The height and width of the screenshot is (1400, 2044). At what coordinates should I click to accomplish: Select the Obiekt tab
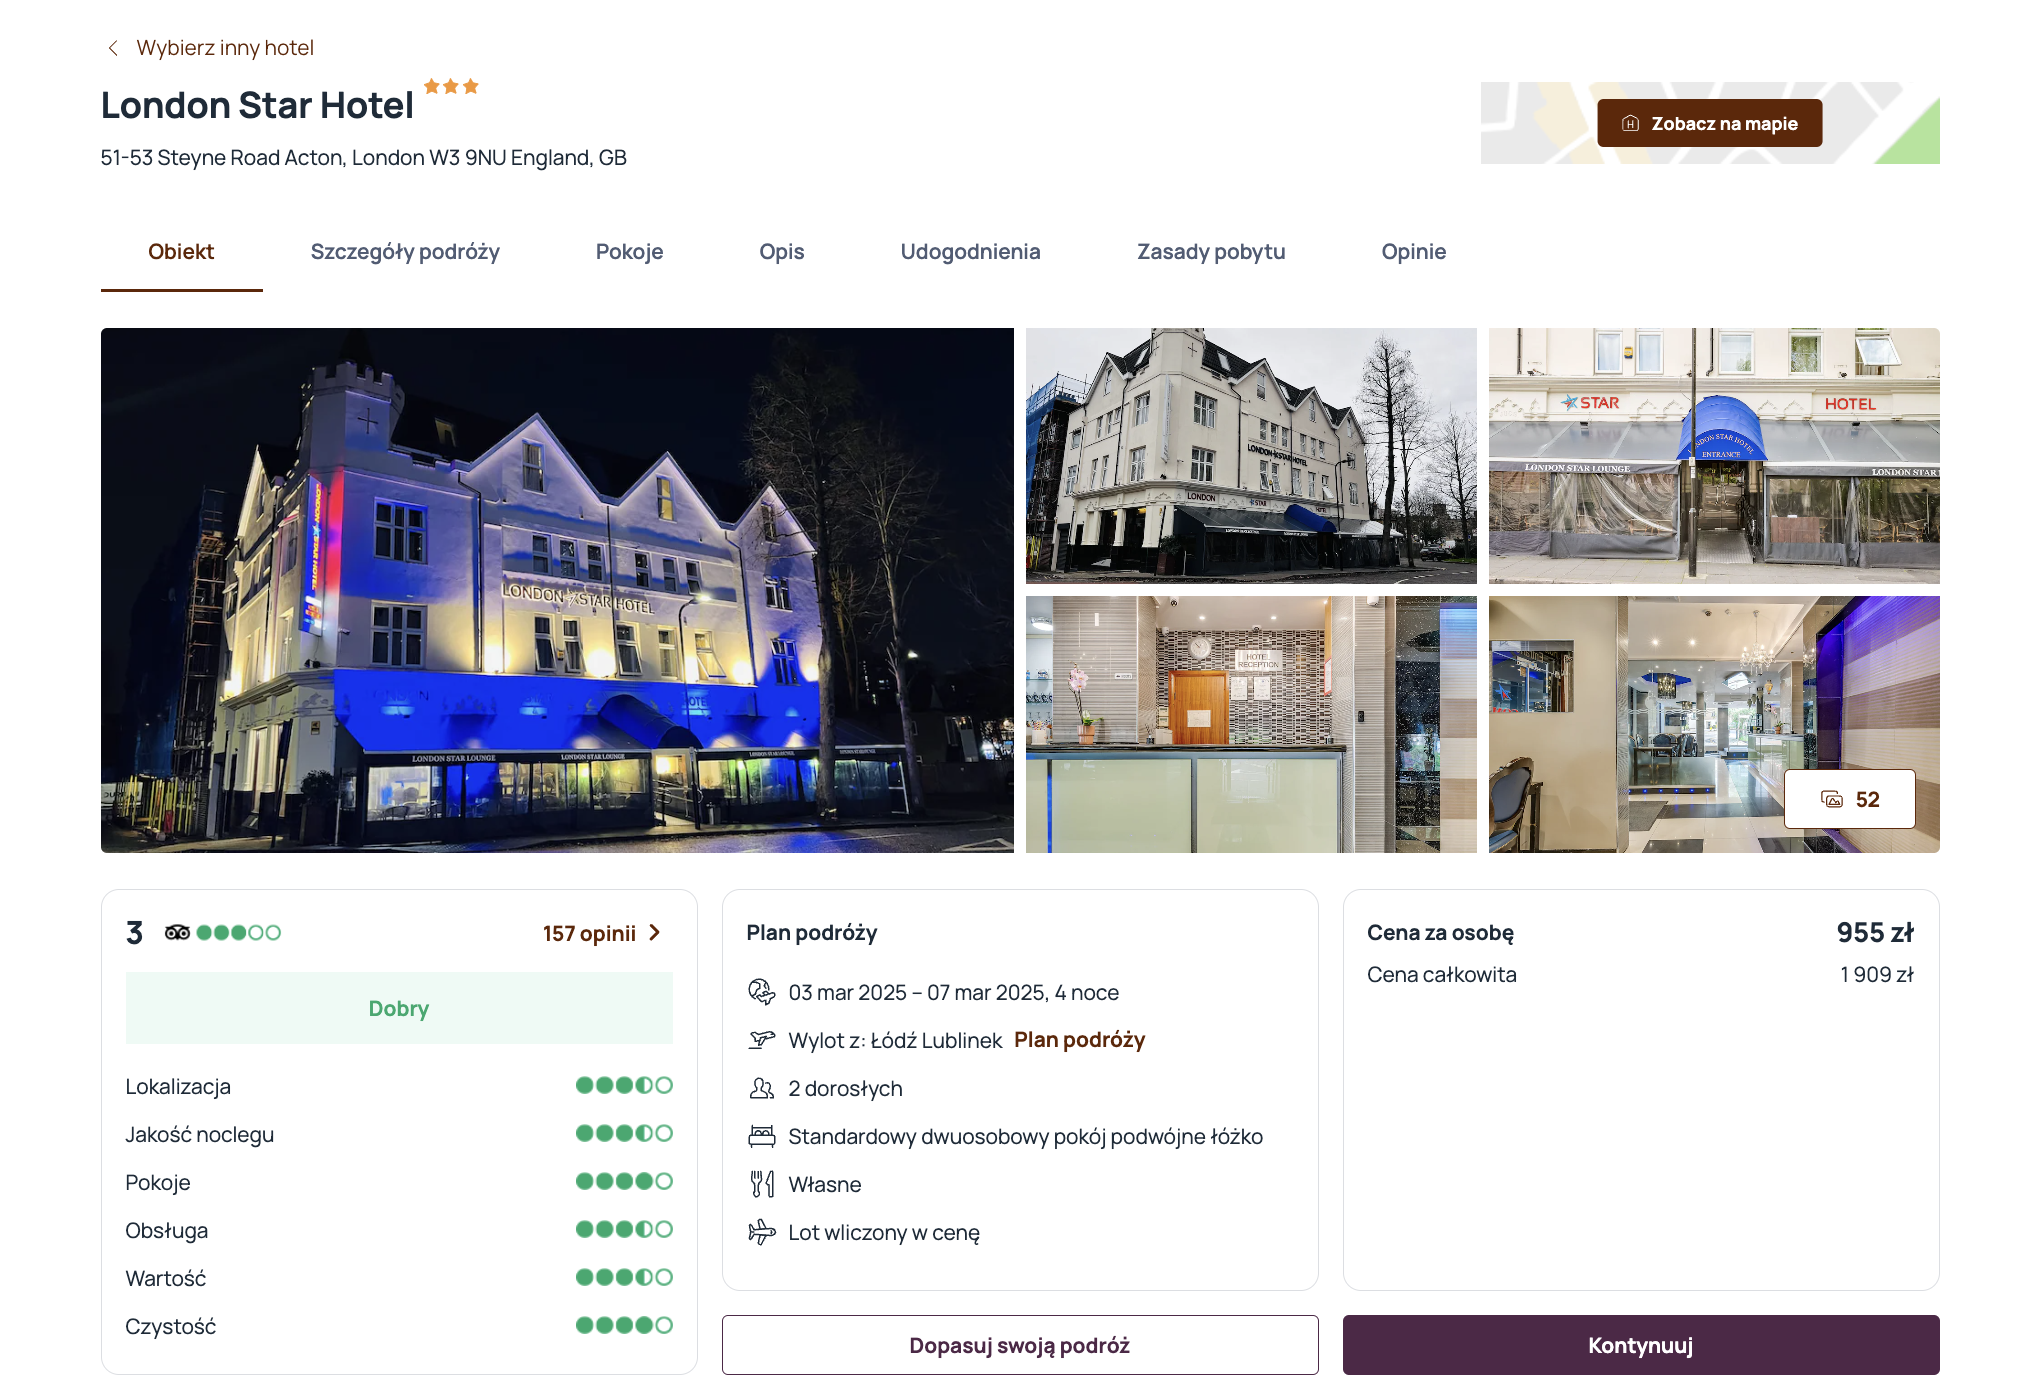pyautogui.click(x=181, y=252)
